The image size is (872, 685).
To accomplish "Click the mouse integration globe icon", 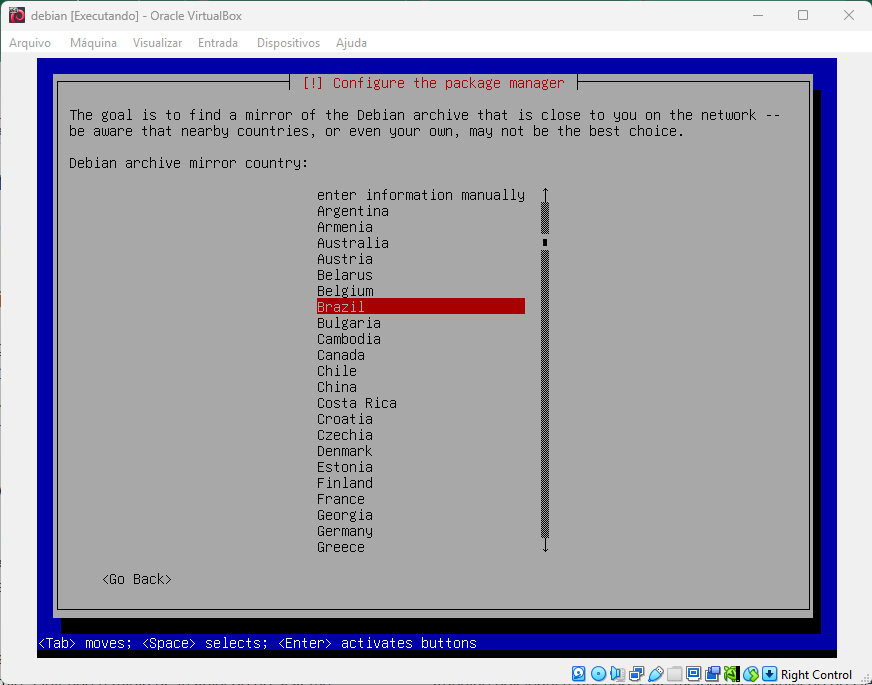I will click(x=751, y=674).
